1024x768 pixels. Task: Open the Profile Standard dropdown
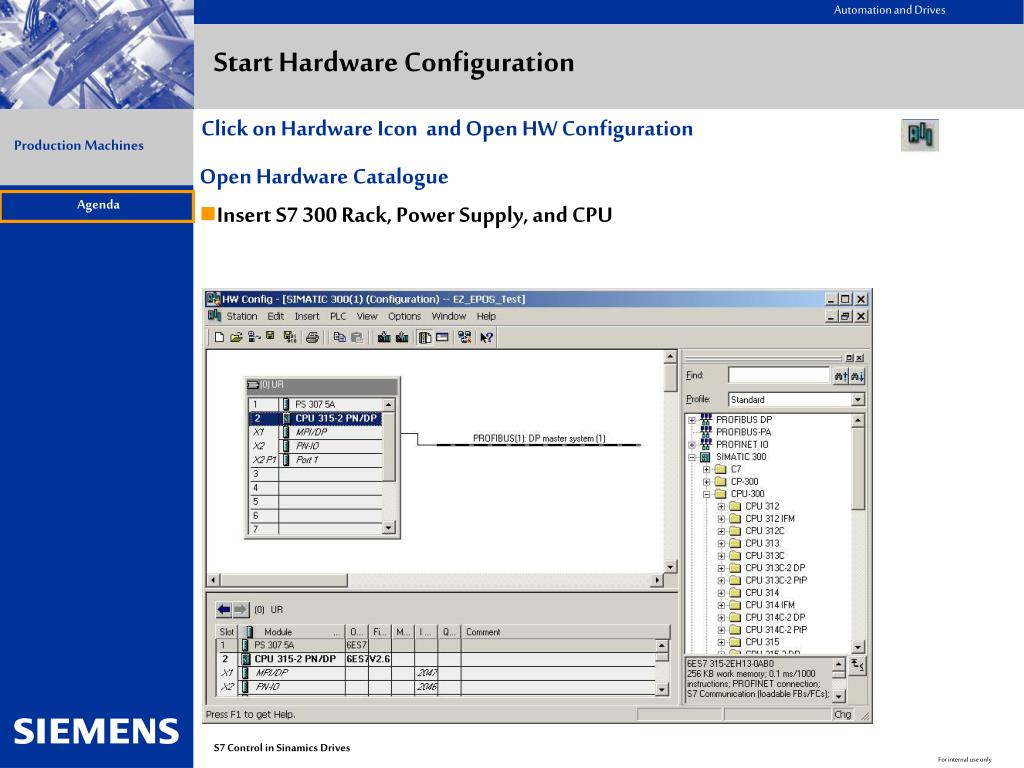point(858,399)
